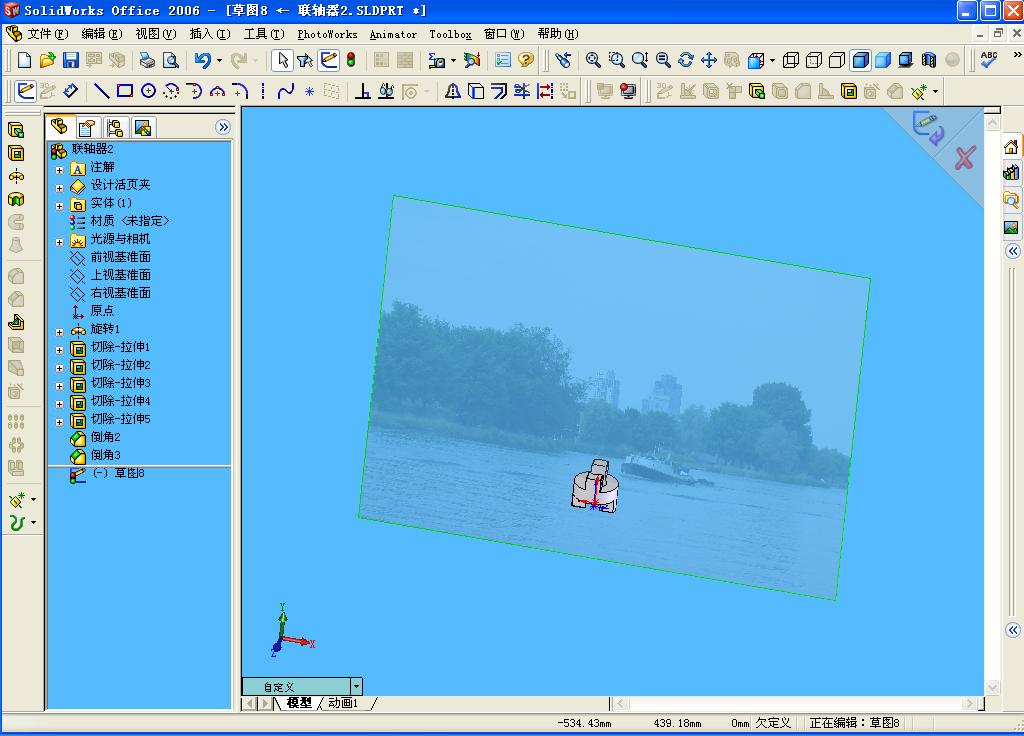Open the 视图 menu
Image resolution: width=1024 pixels, height=736 pixels.
point(155,33)
